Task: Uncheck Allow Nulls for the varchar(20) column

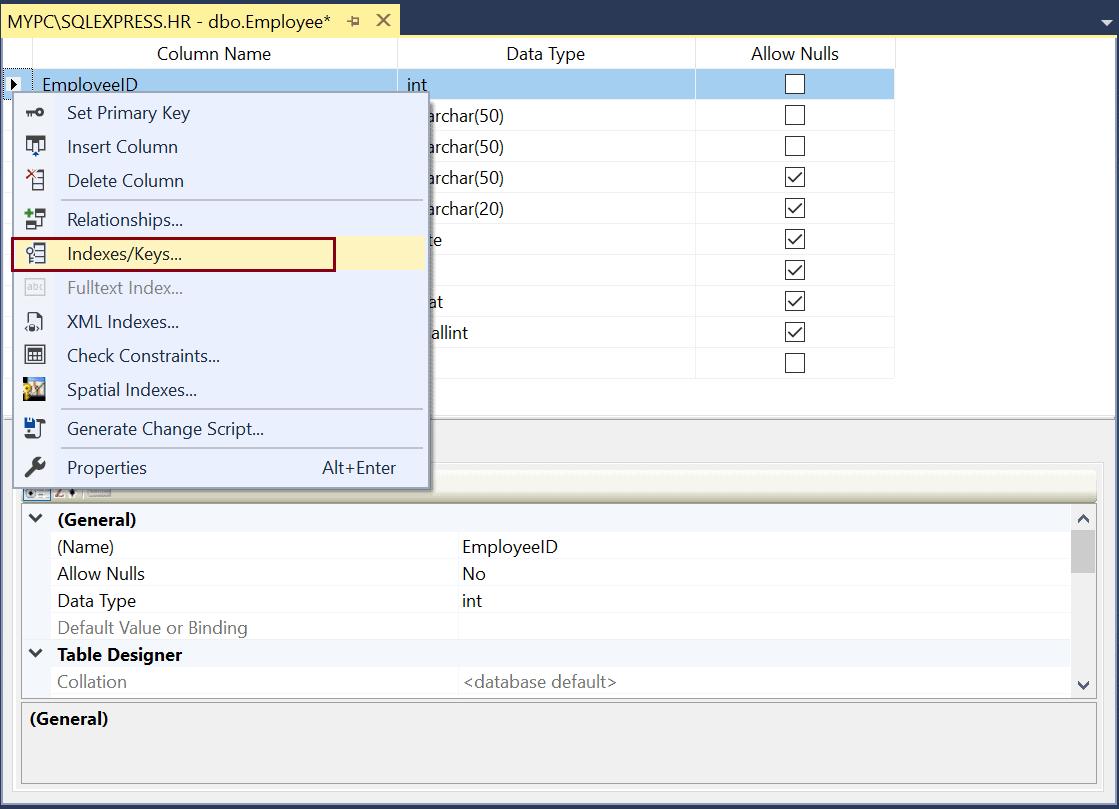Action: [793, 207]
